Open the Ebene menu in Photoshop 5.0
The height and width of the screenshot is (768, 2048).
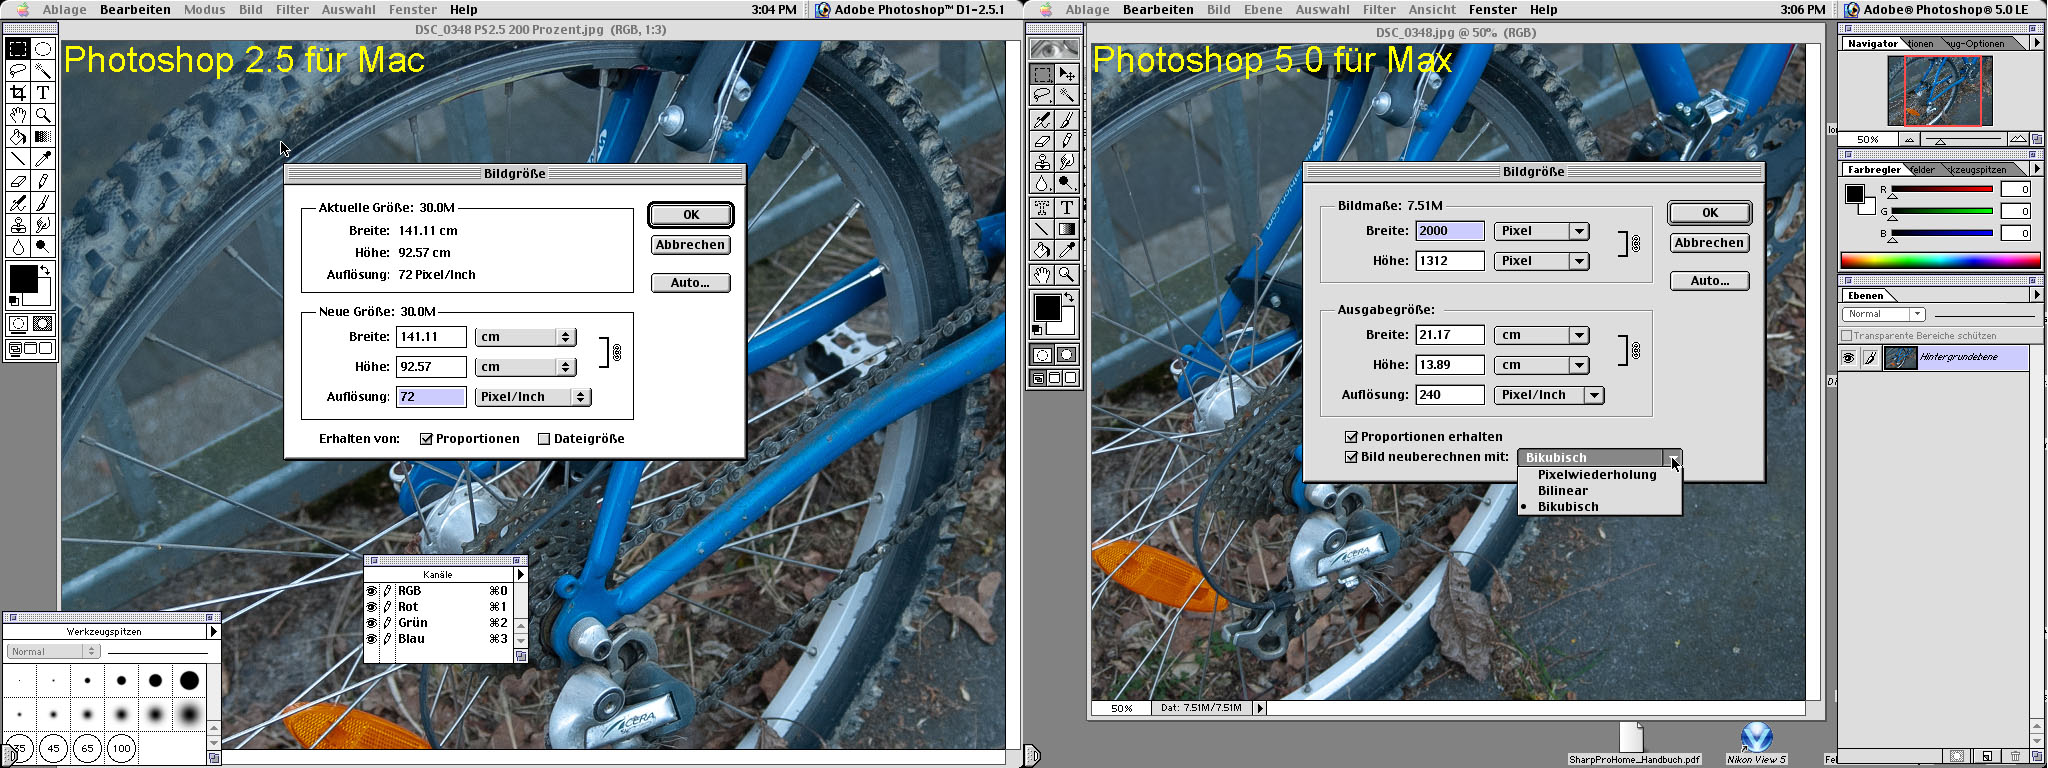(1263, 9)
